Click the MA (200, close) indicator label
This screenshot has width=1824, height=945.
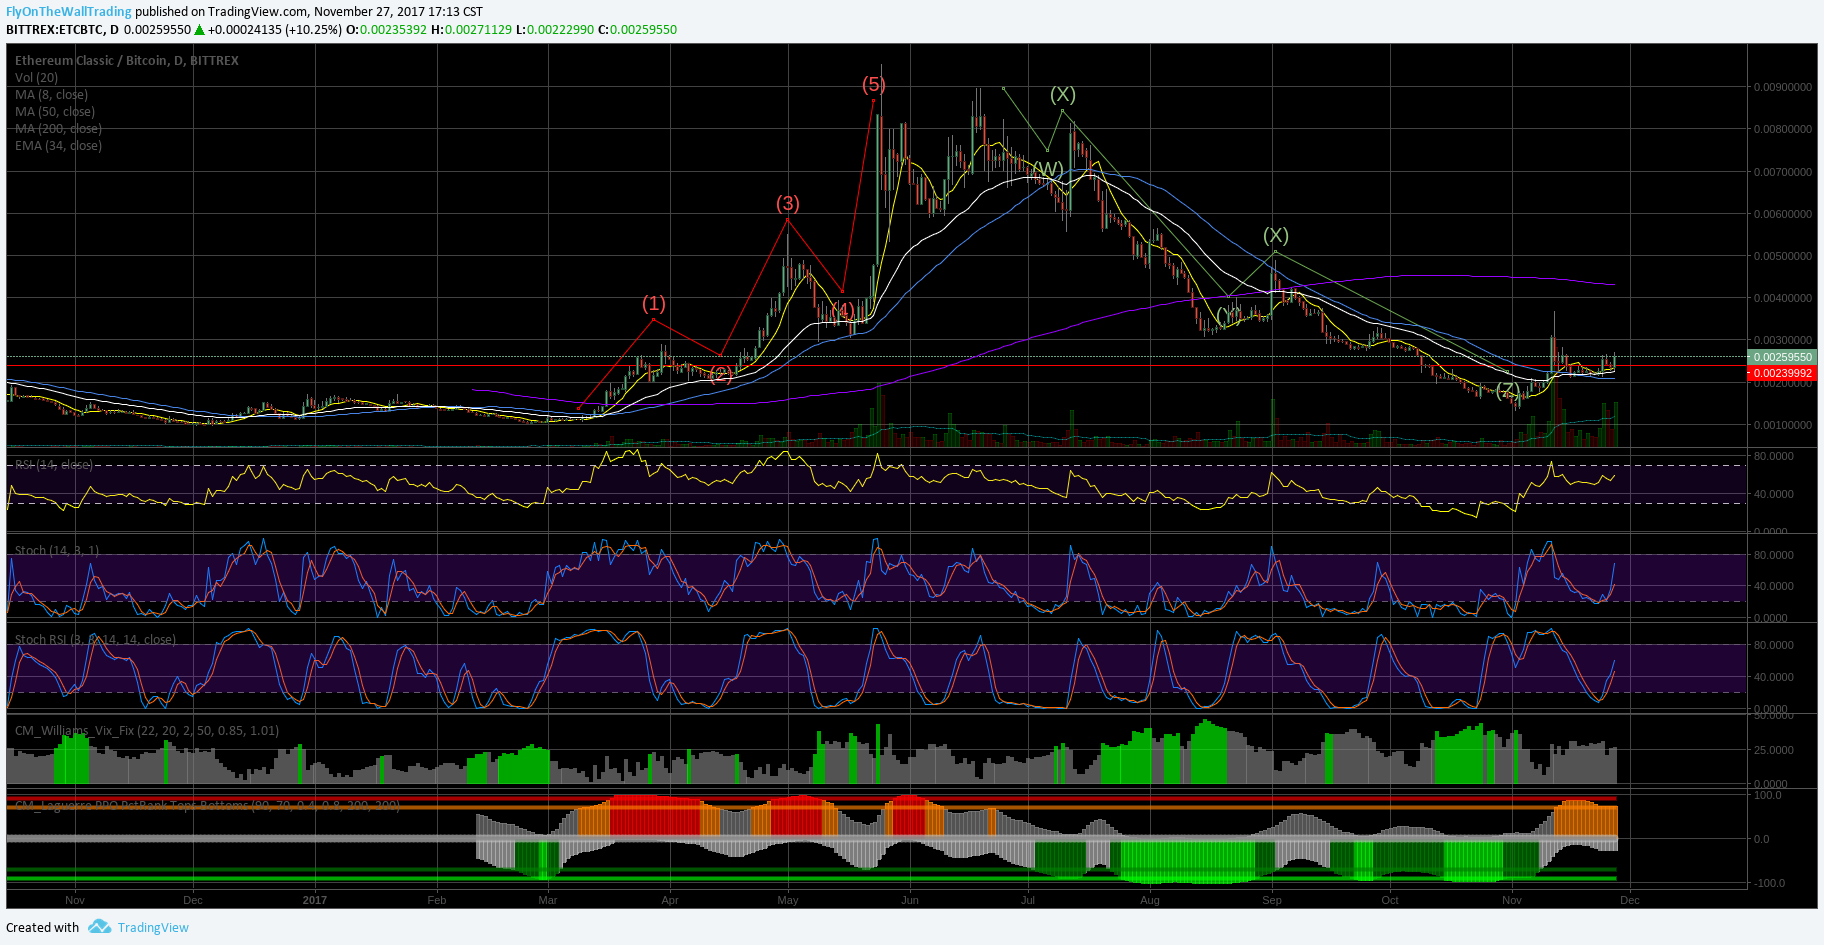coord(58,129)
